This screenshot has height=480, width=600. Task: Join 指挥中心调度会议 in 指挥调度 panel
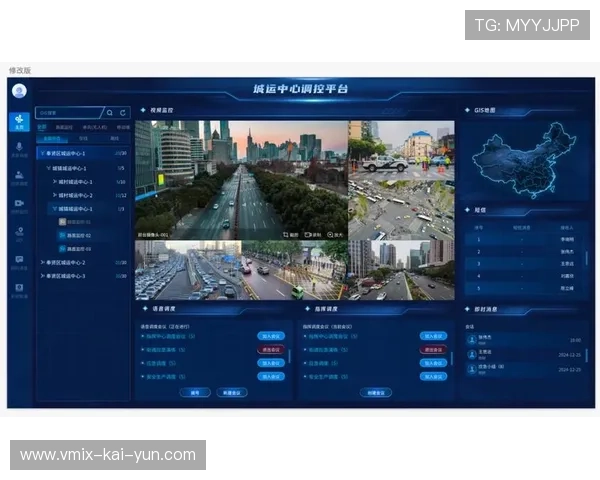[434, 336]
